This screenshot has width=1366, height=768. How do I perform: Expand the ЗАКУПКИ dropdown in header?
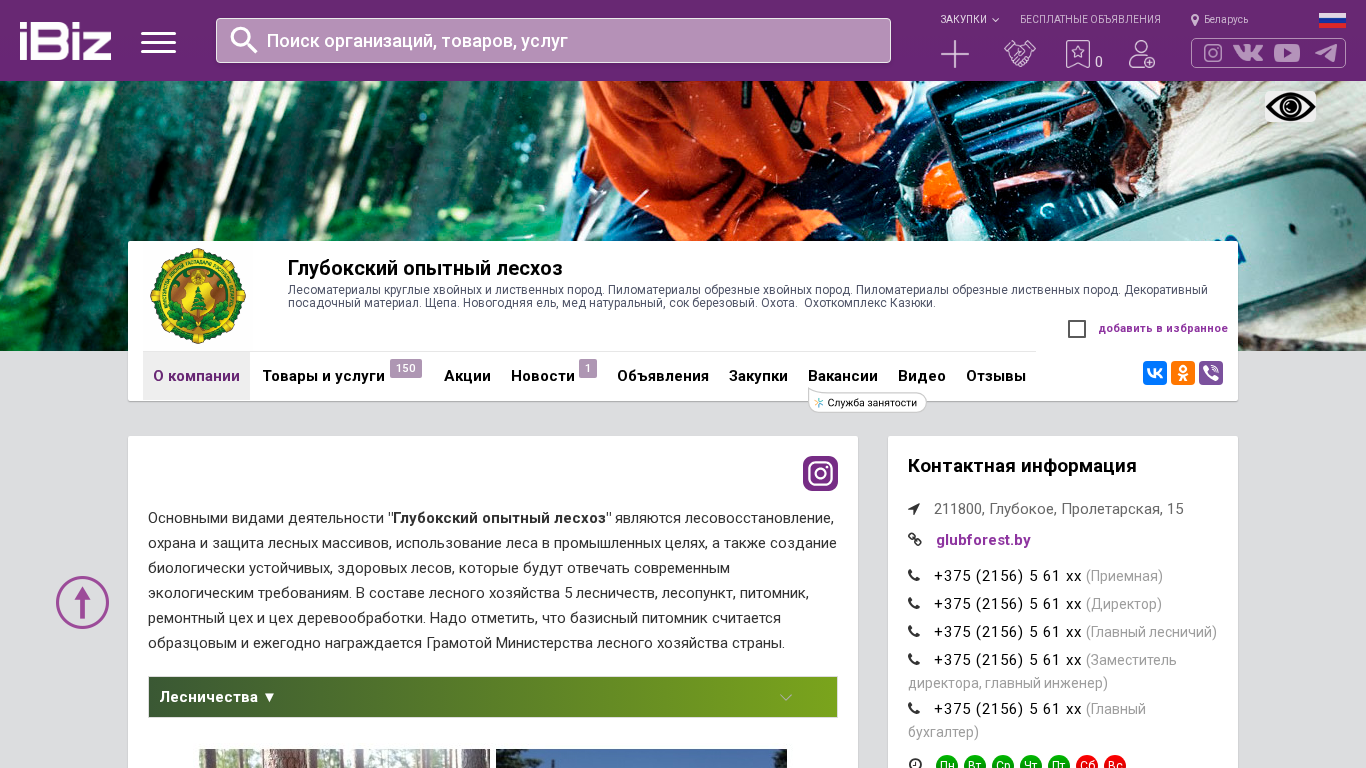(969, 19)
